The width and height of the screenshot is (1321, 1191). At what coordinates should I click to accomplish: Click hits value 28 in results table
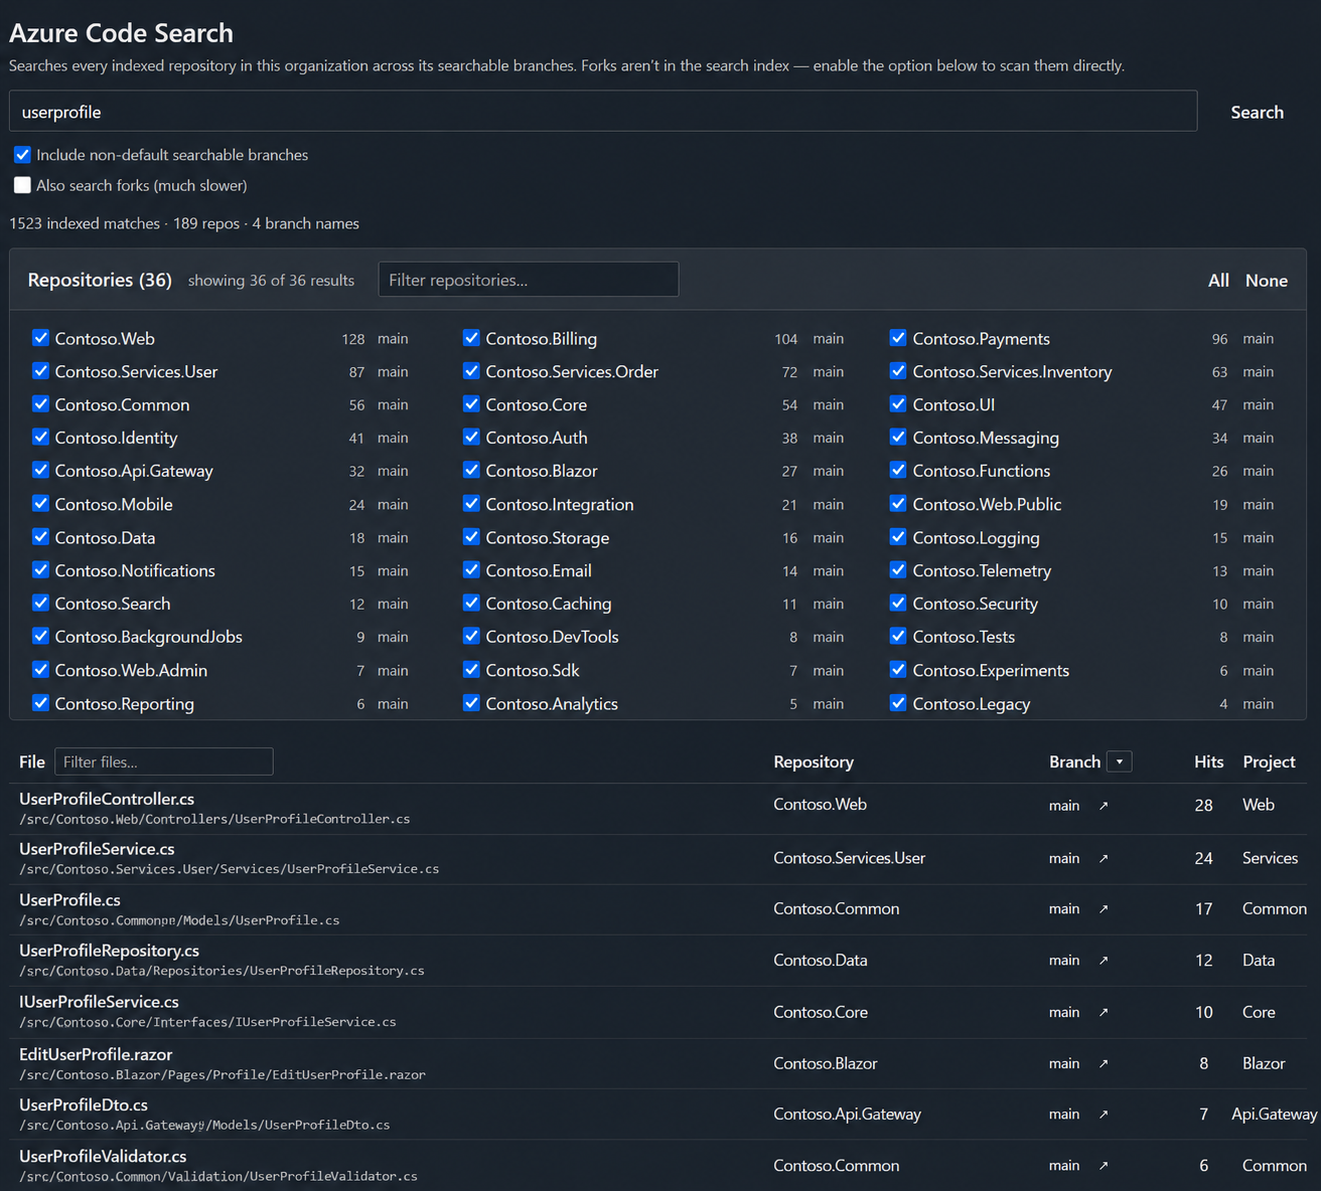pos(1204,805)
